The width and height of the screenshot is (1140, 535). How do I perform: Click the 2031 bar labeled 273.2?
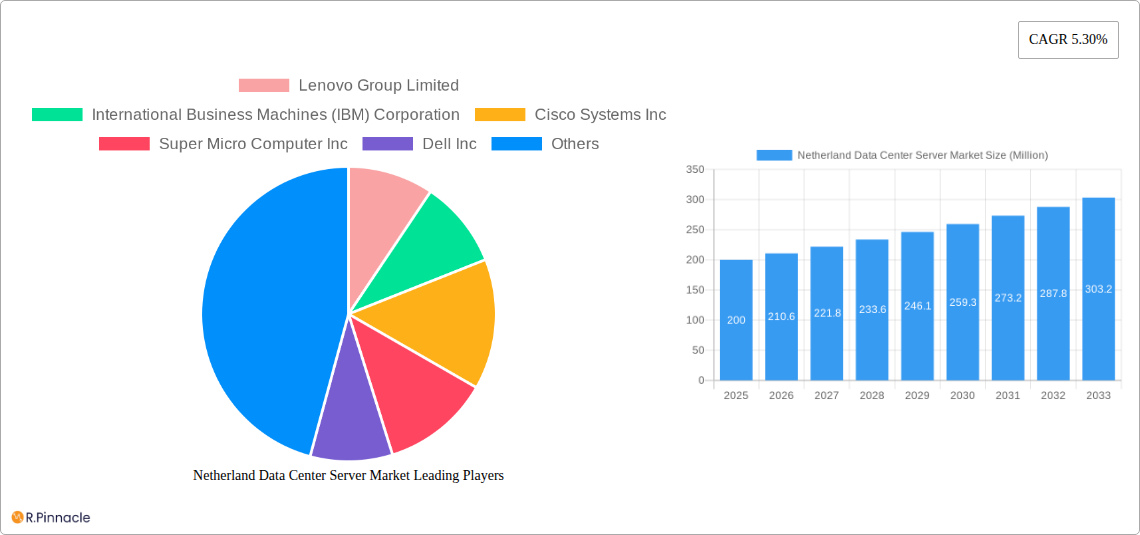click(1008, 298)
